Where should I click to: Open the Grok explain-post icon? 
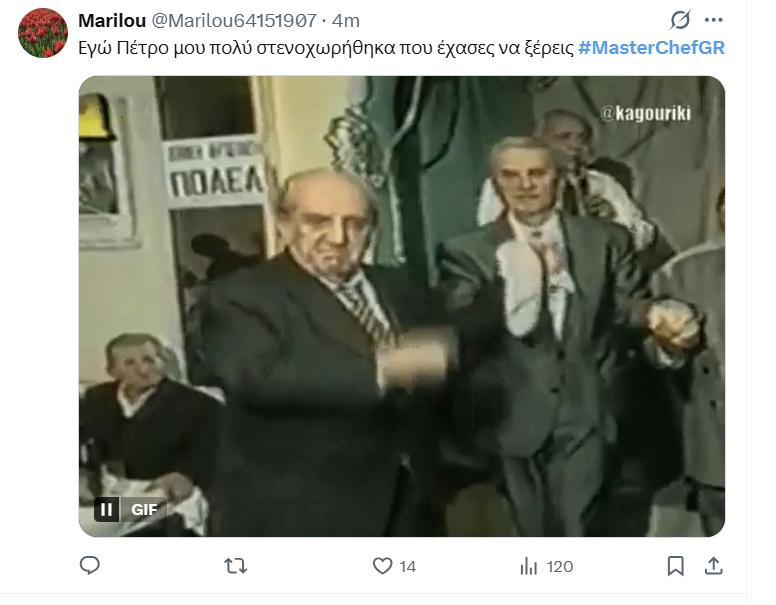click(x=680, y=20)
